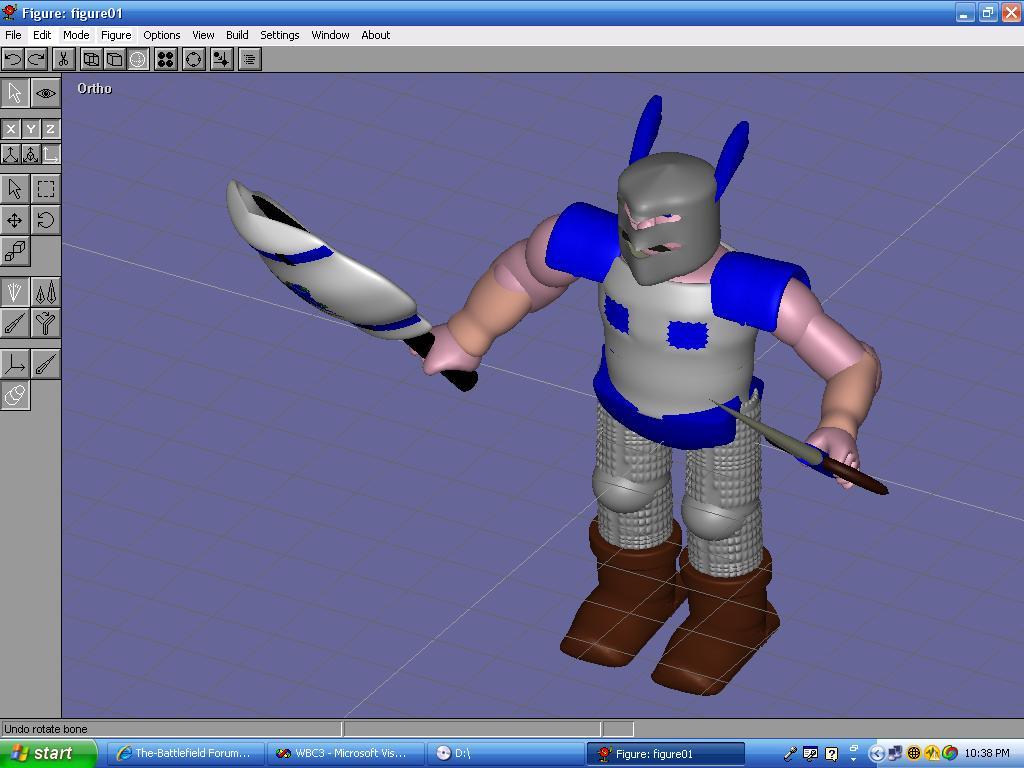Toggle the white L-shaped screen axes icon

tap(50, 154)
